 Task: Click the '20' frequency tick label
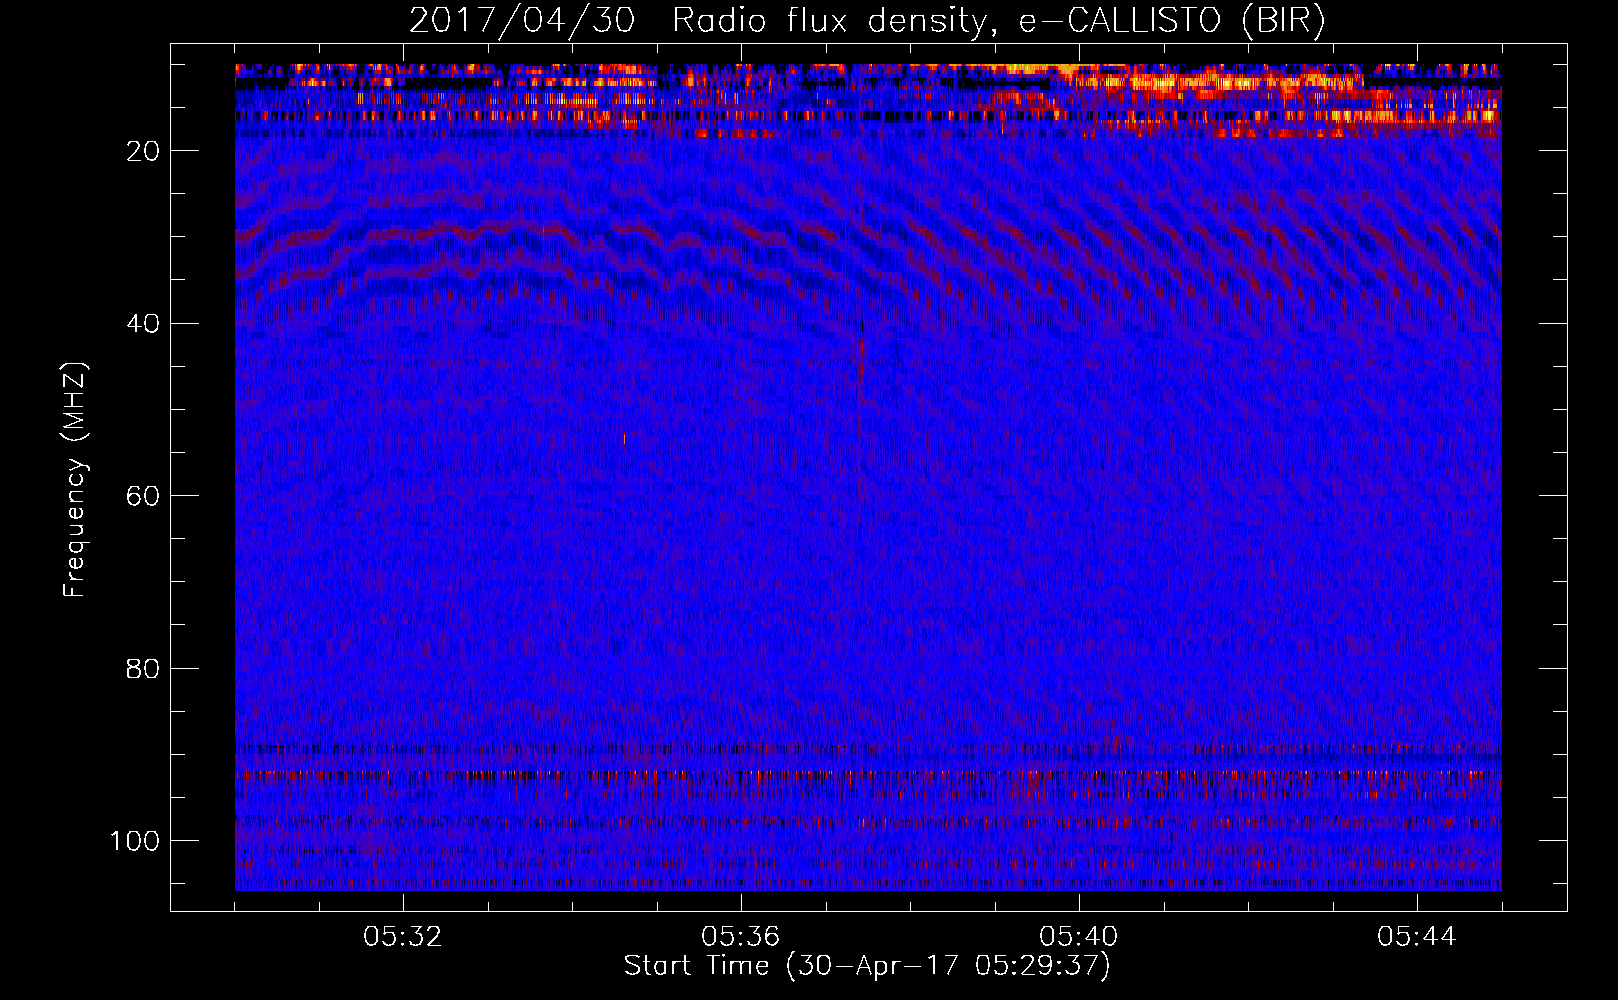point(143,151)
